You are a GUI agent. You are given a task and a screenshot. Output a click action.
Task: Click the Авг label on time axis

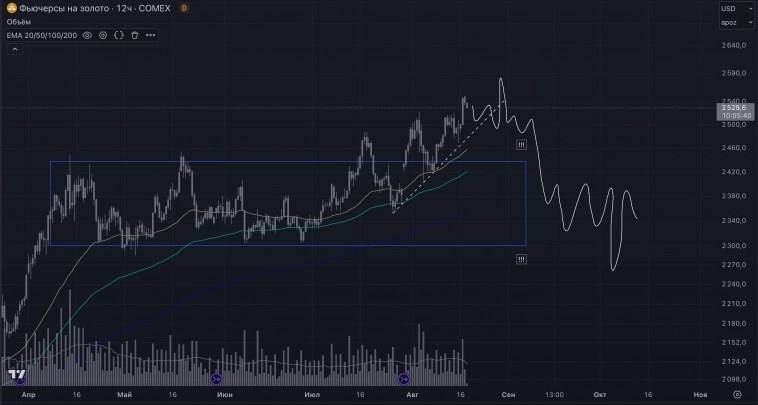(412, 395)
